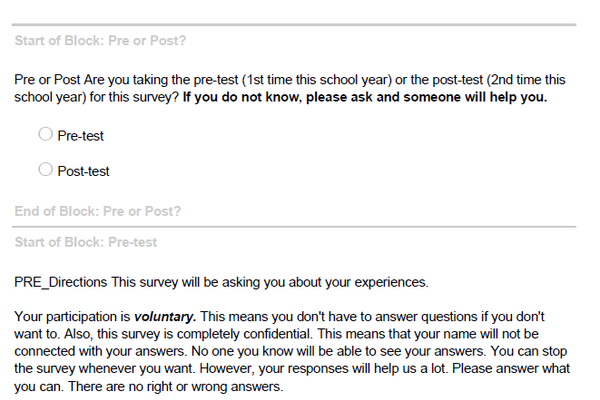Select the Post-test radio button

(44, 170)
